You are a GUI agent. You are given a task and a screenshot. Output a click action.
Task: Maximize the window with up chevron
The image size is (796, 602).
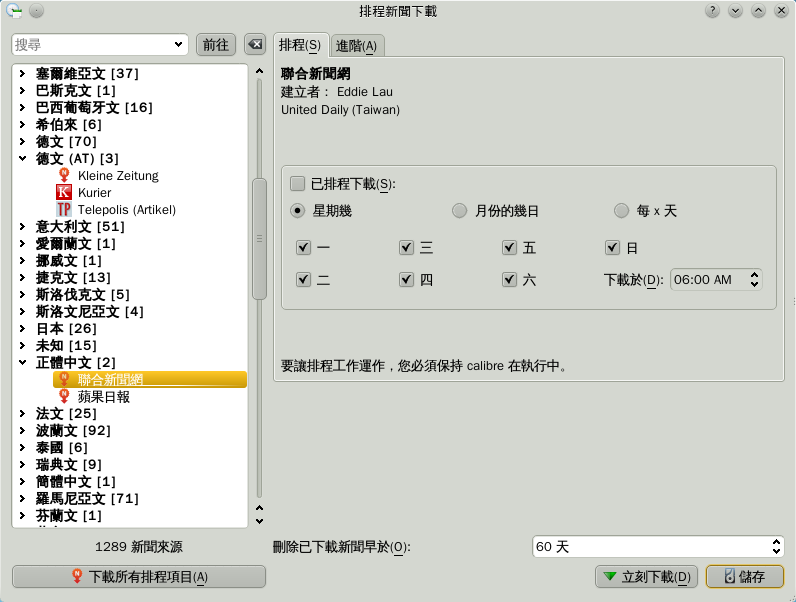tap(758, 11)
